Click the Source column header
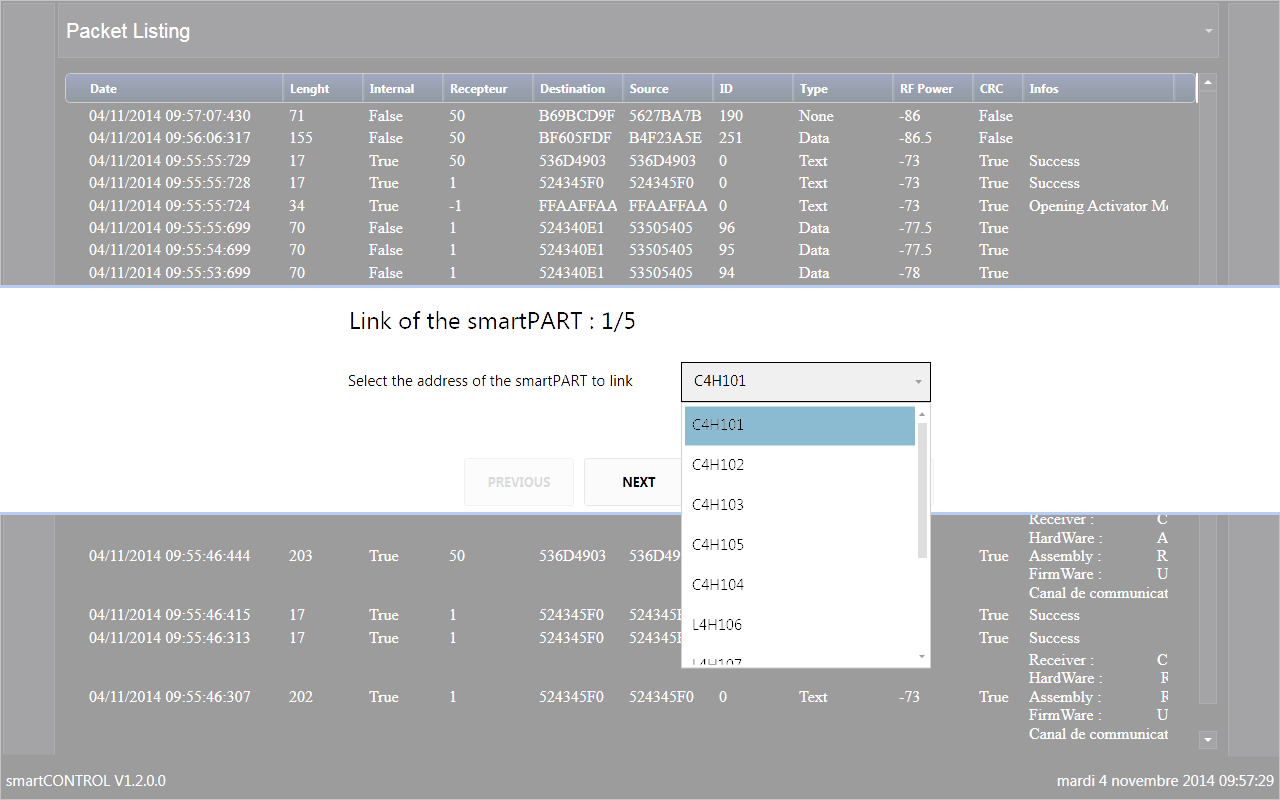 [x=668, y=89]
